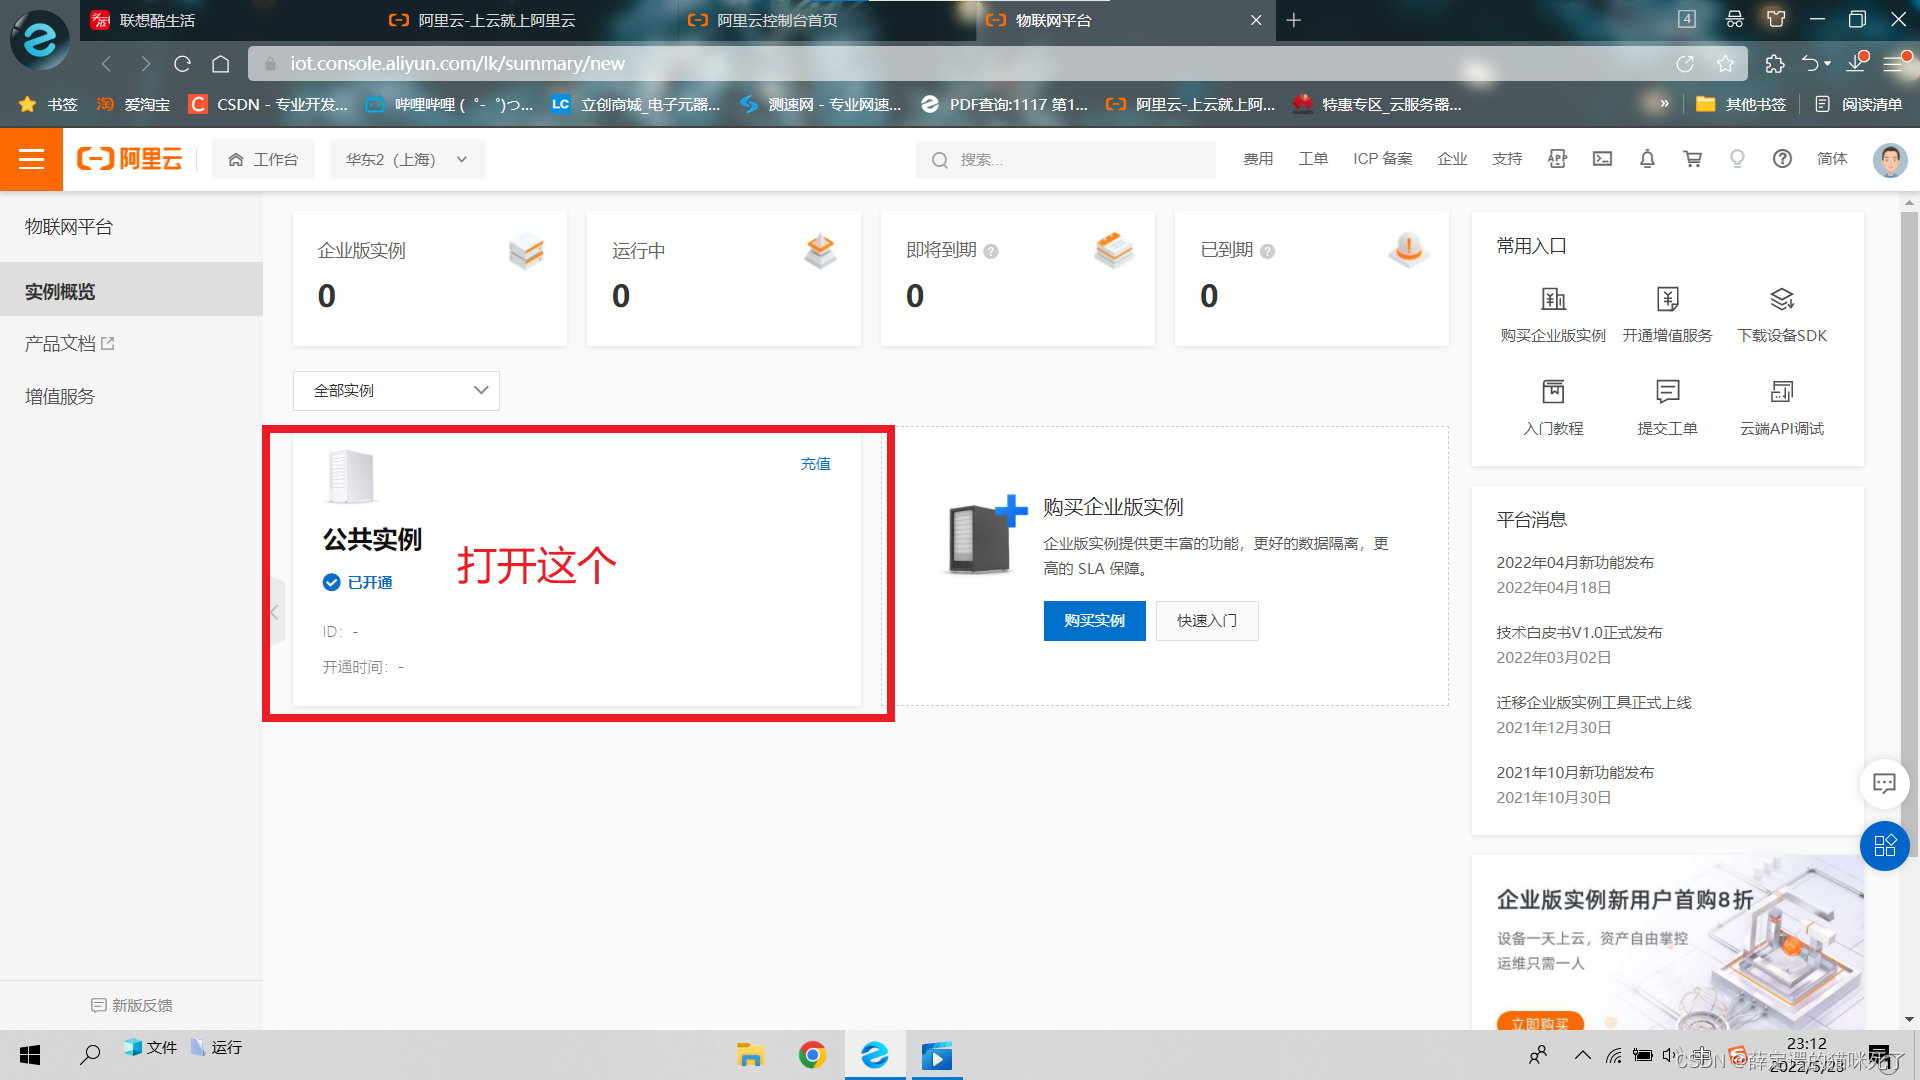Open 其他书签 folder

click(x=1741, y=104)
